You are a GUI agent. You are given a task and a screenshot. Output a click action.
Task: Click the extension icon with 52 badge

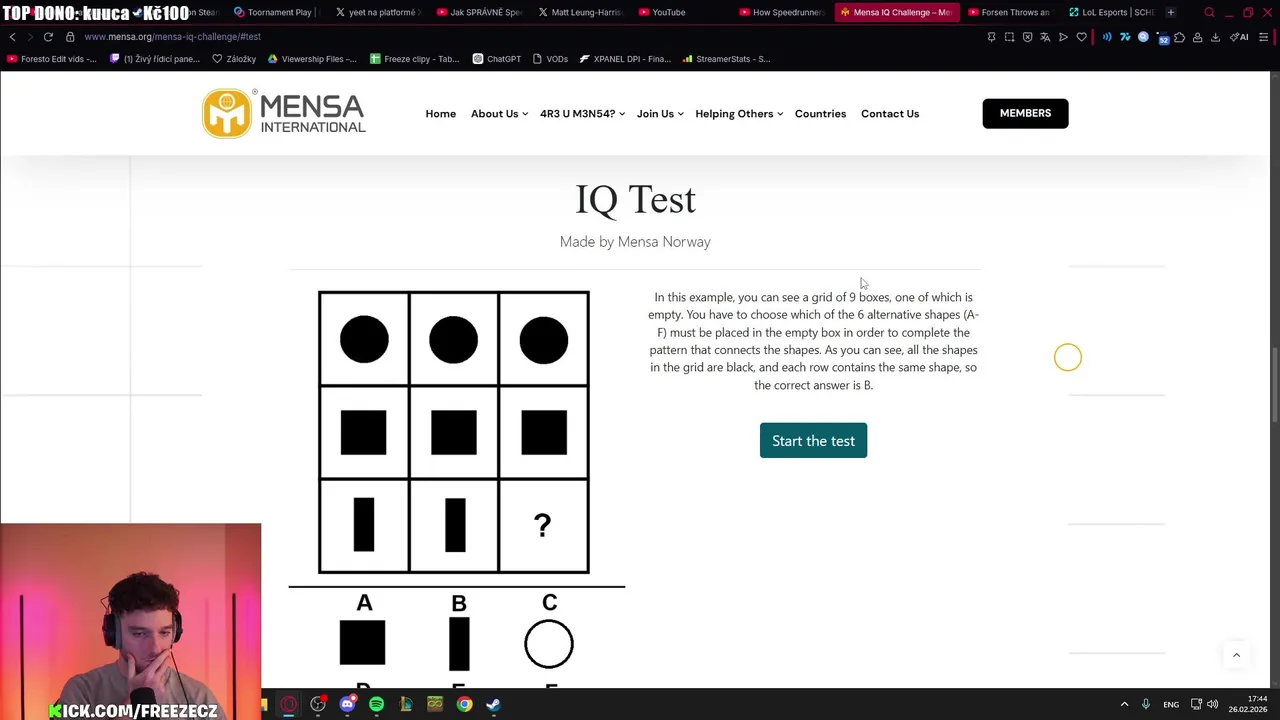coord(1162,38)
